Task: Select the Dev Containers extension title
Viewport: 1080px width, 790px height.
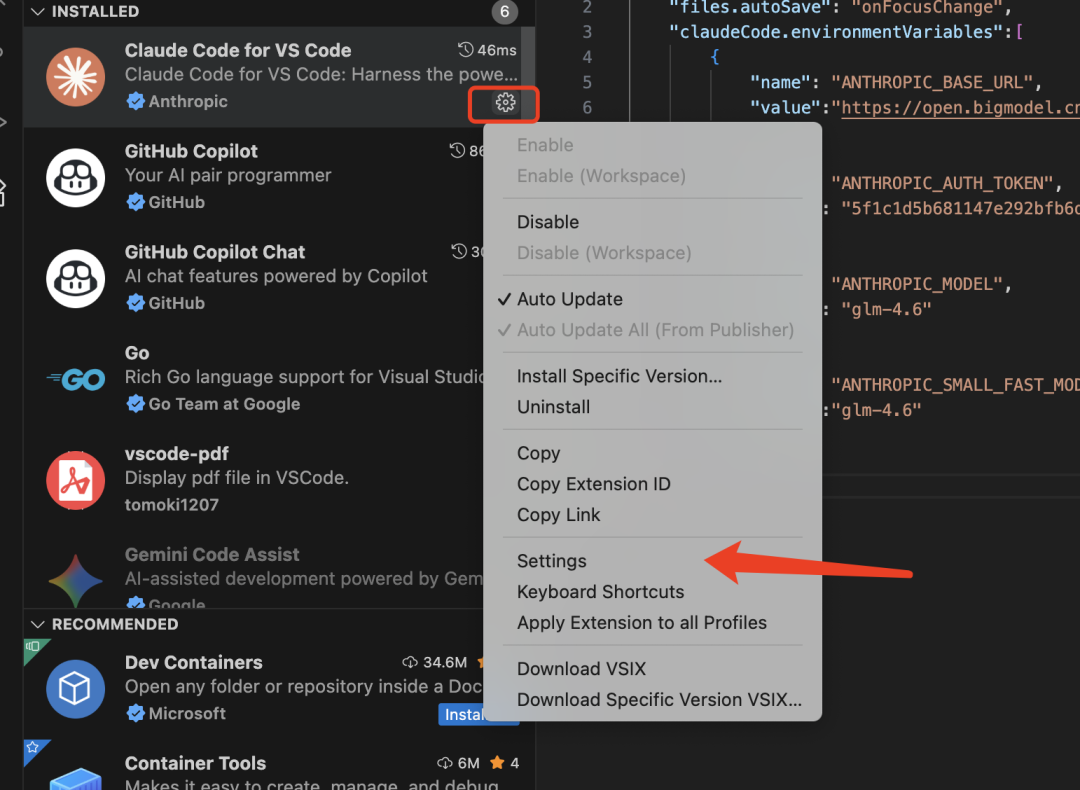Action: tap(194, 663)
